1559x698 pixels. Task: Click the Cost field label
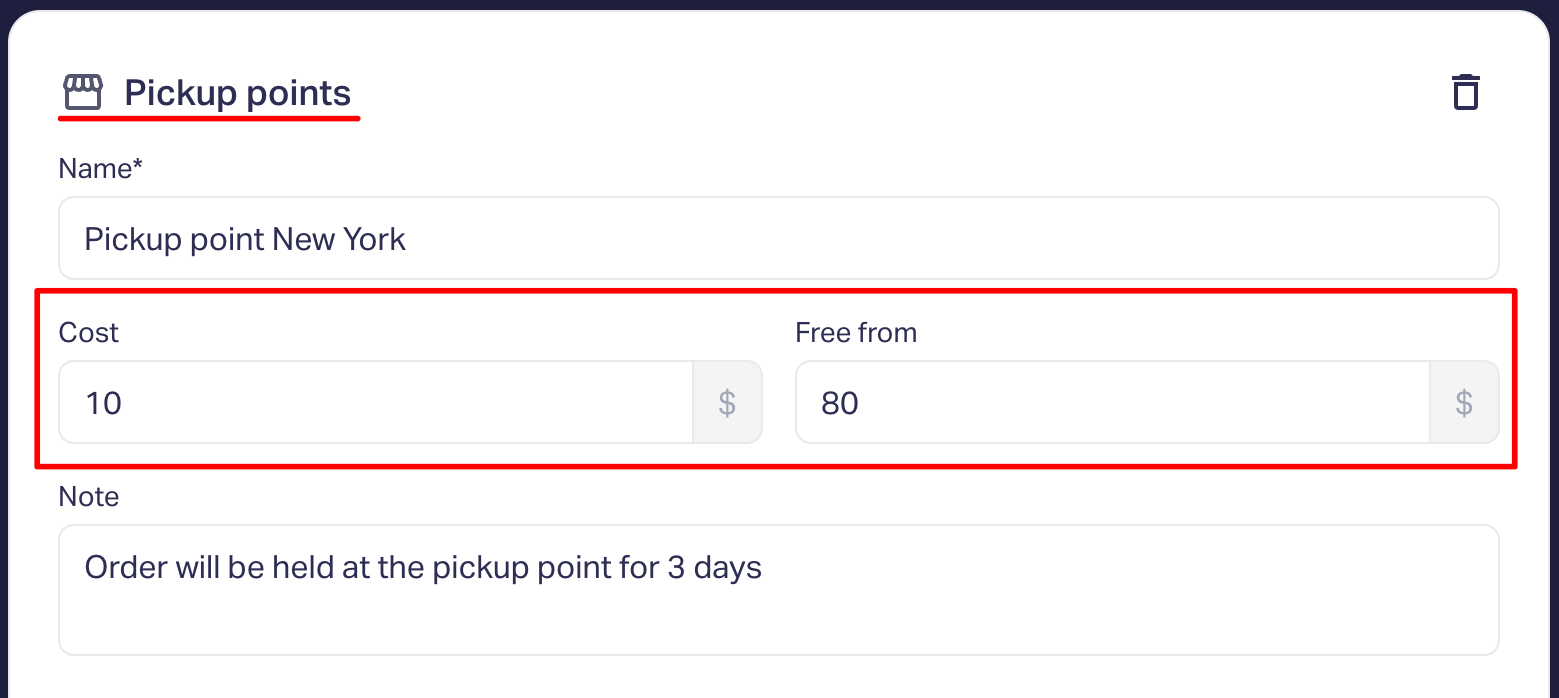click(x=89, y=332)
